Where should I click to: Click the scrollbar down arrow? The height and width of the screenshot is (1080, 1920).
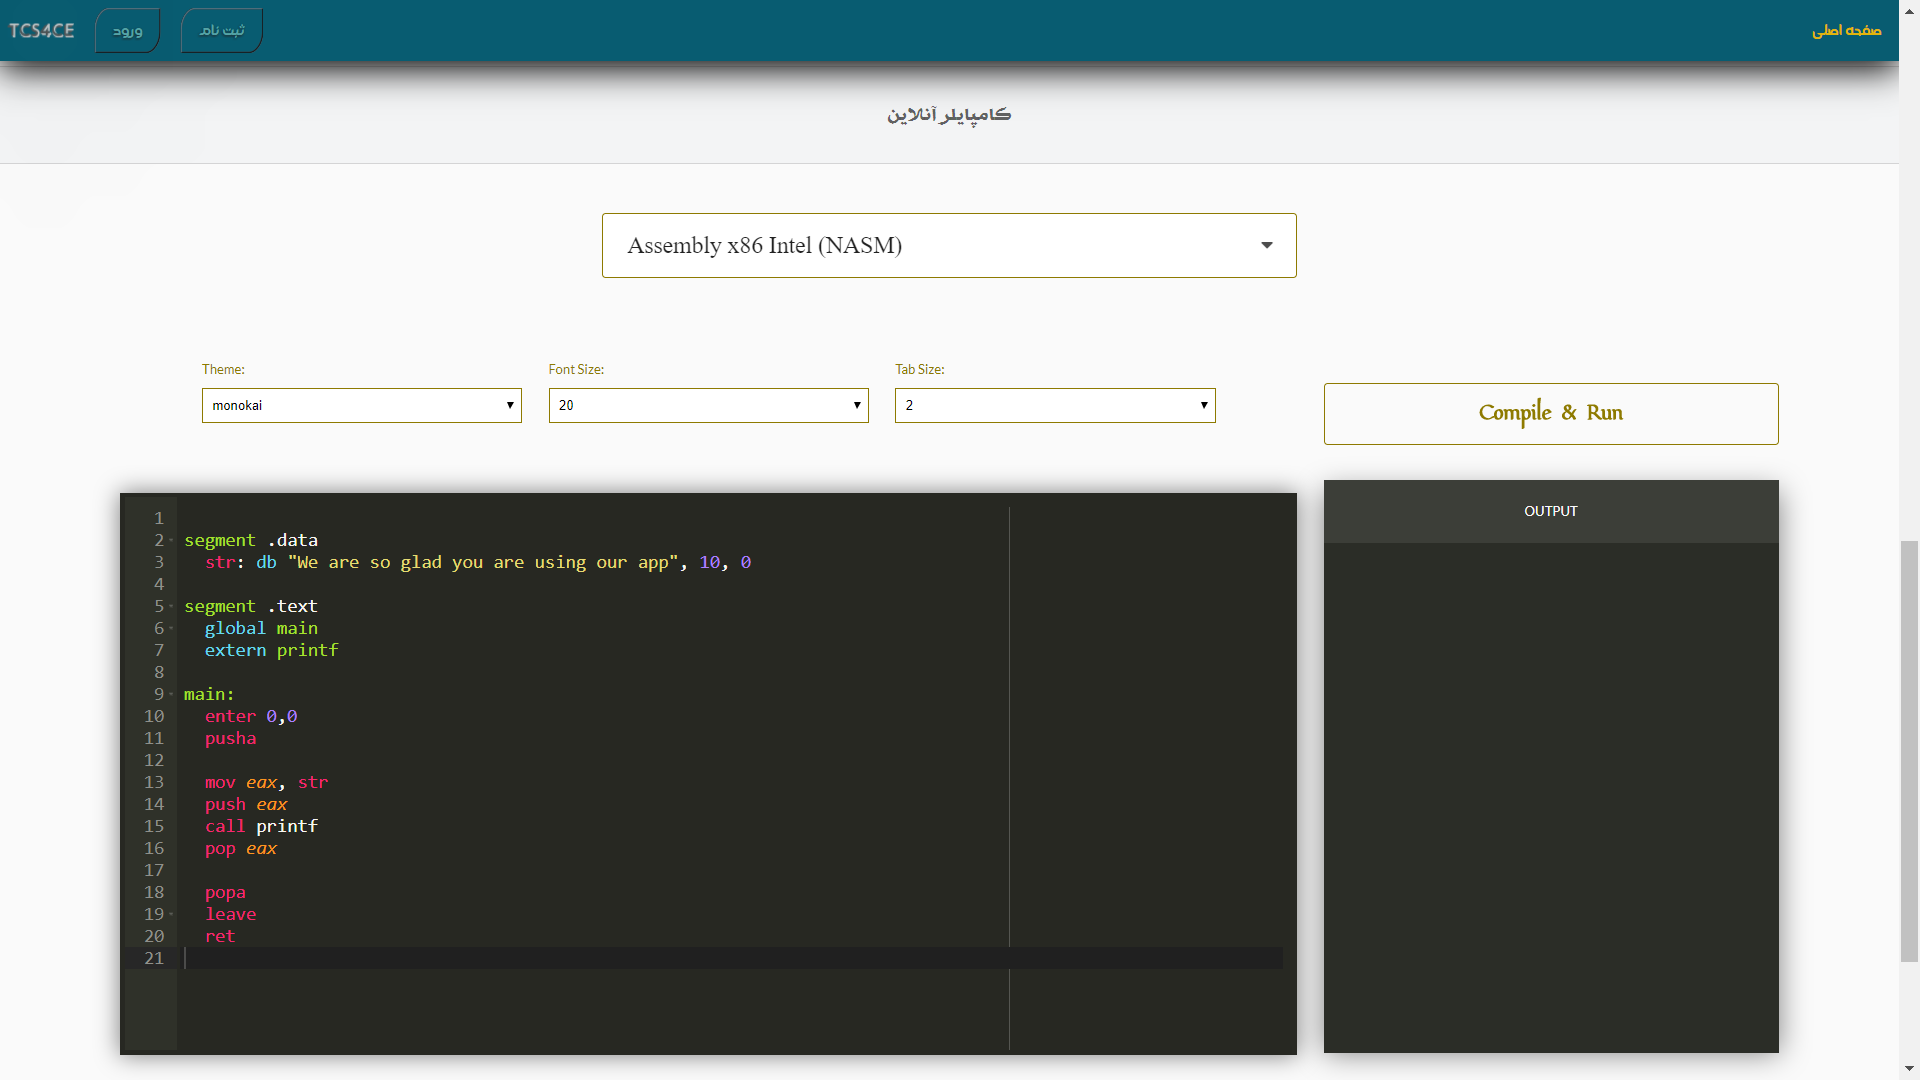1909,1070
